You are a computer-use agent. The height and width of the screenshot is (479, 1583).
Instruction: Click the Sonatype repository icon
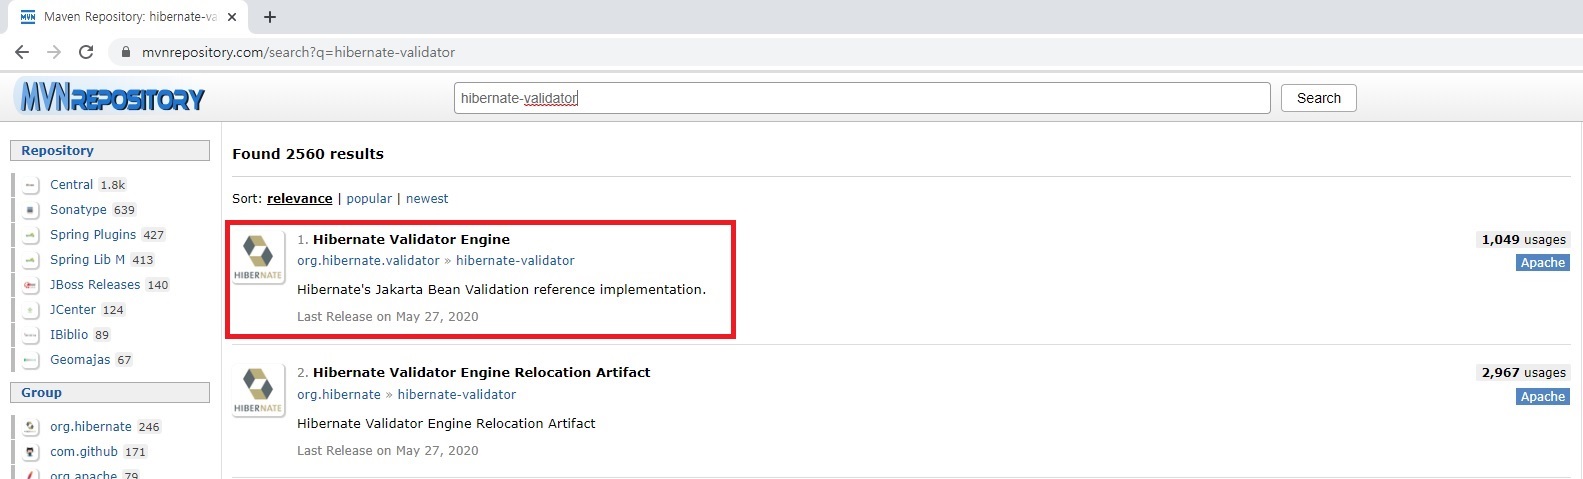(31, 210)
